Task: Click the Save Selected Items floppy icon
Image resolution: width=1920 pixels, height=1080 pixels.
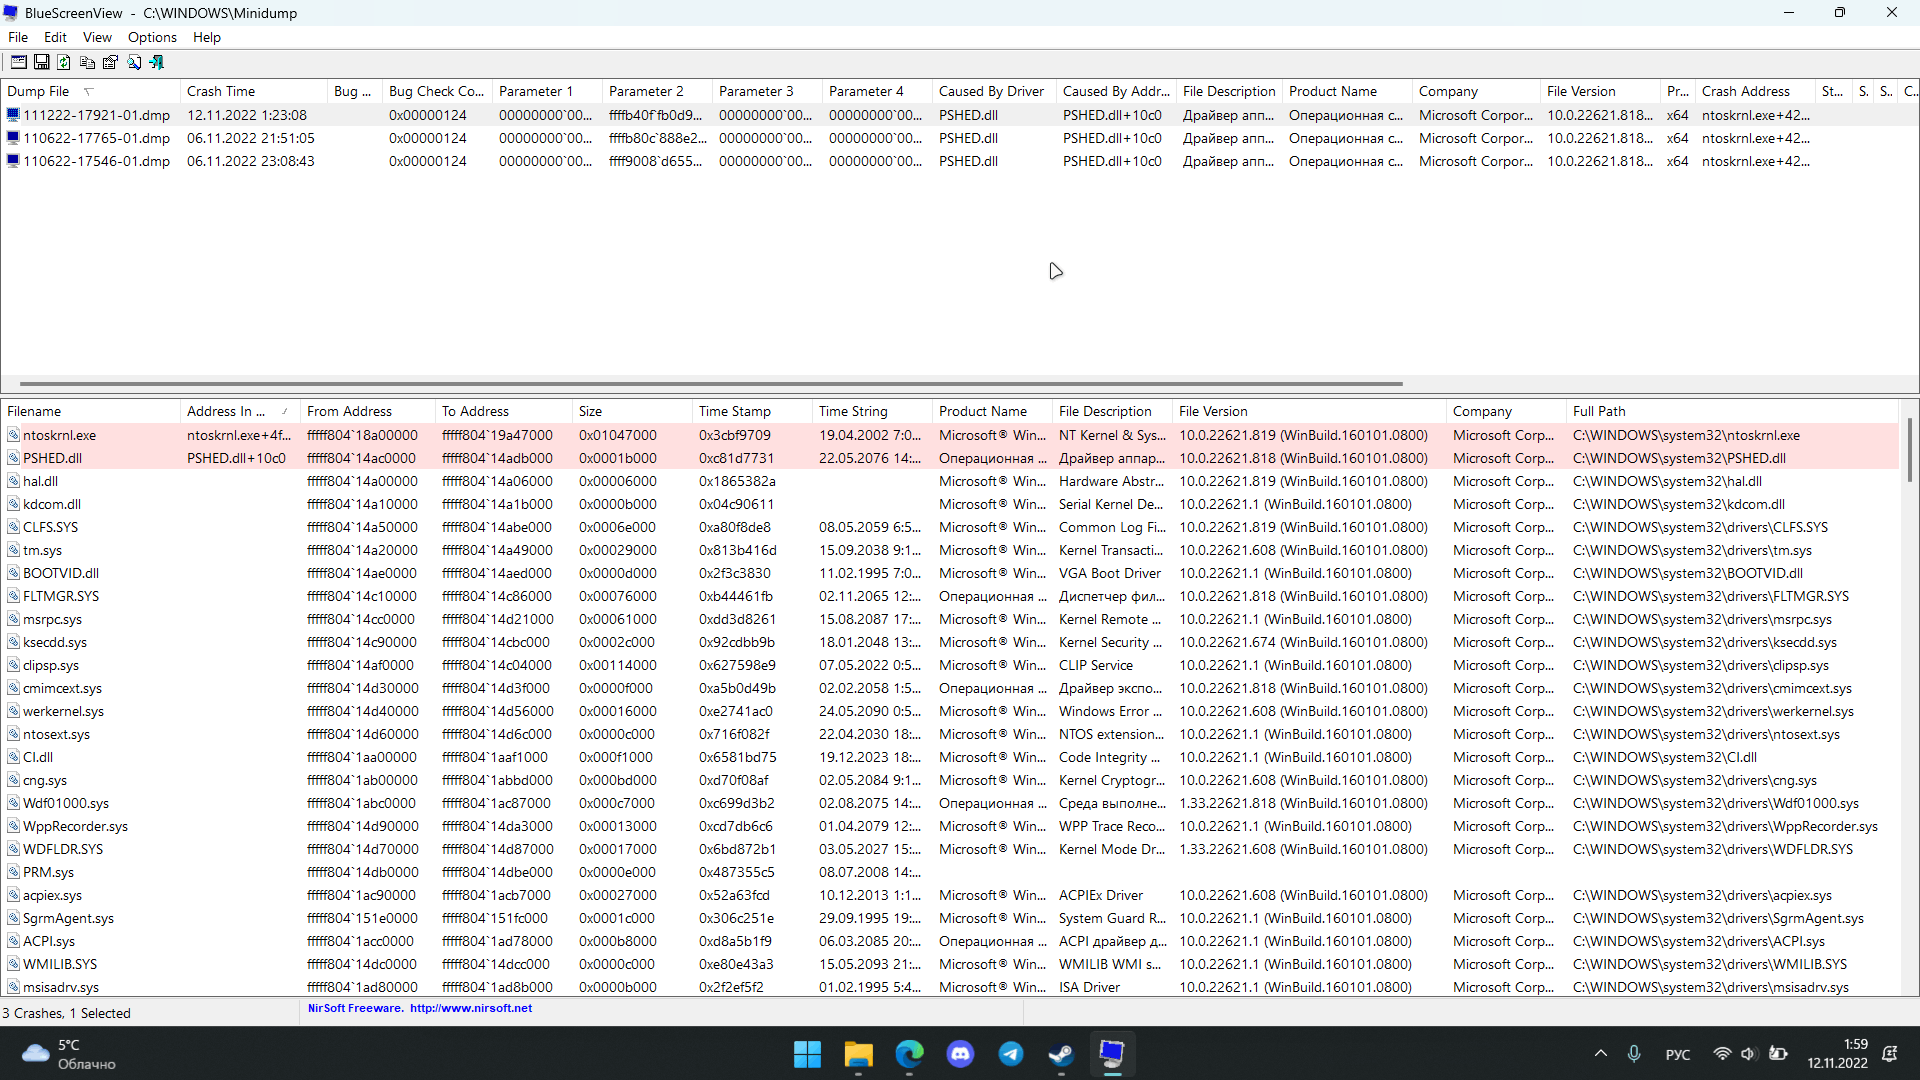Action: pos(42,62)
